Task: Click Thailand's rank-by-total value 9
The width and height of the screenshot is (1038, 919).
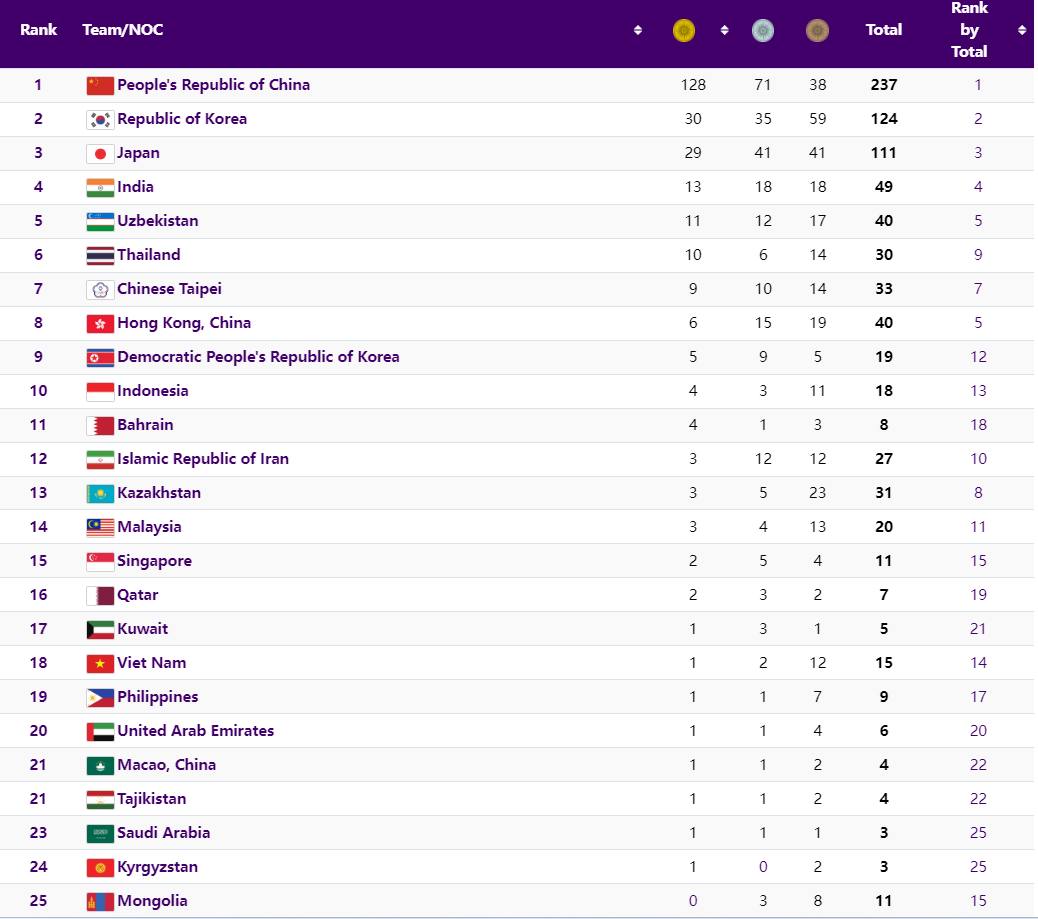Action: (978, 255)
